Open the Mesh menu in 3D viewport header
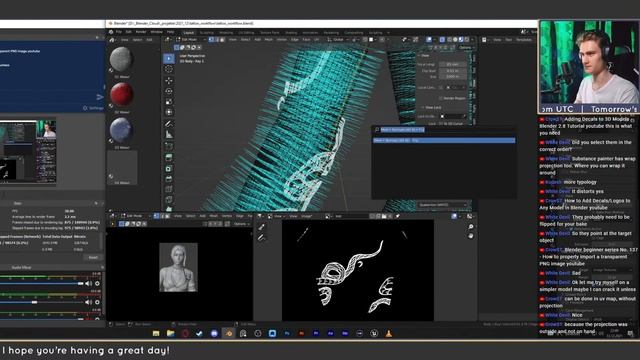 [269, 40]
